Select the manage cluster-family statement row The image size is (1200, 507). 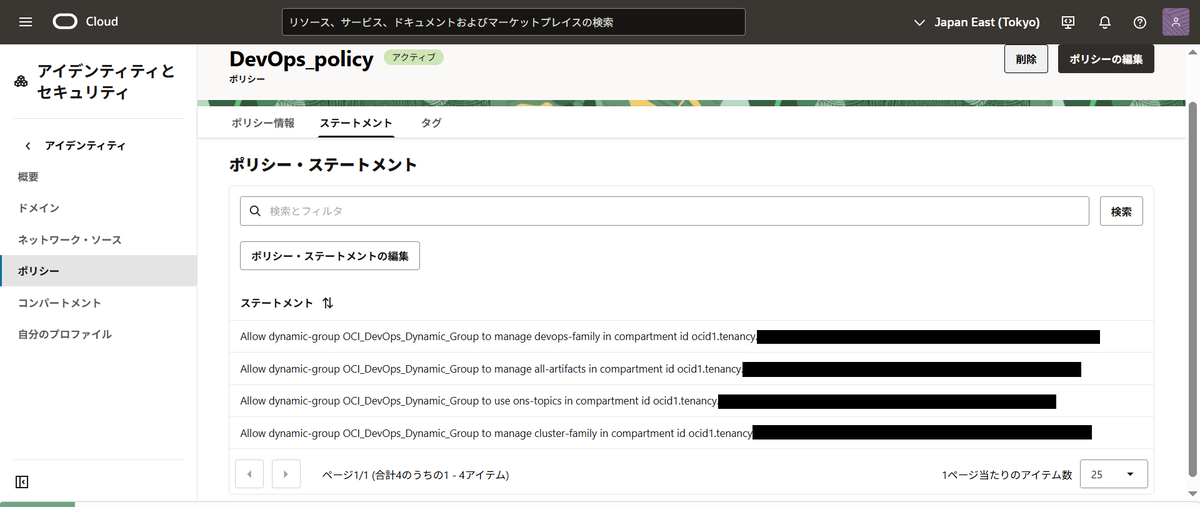pyautogui.click(x=691, y=433)
